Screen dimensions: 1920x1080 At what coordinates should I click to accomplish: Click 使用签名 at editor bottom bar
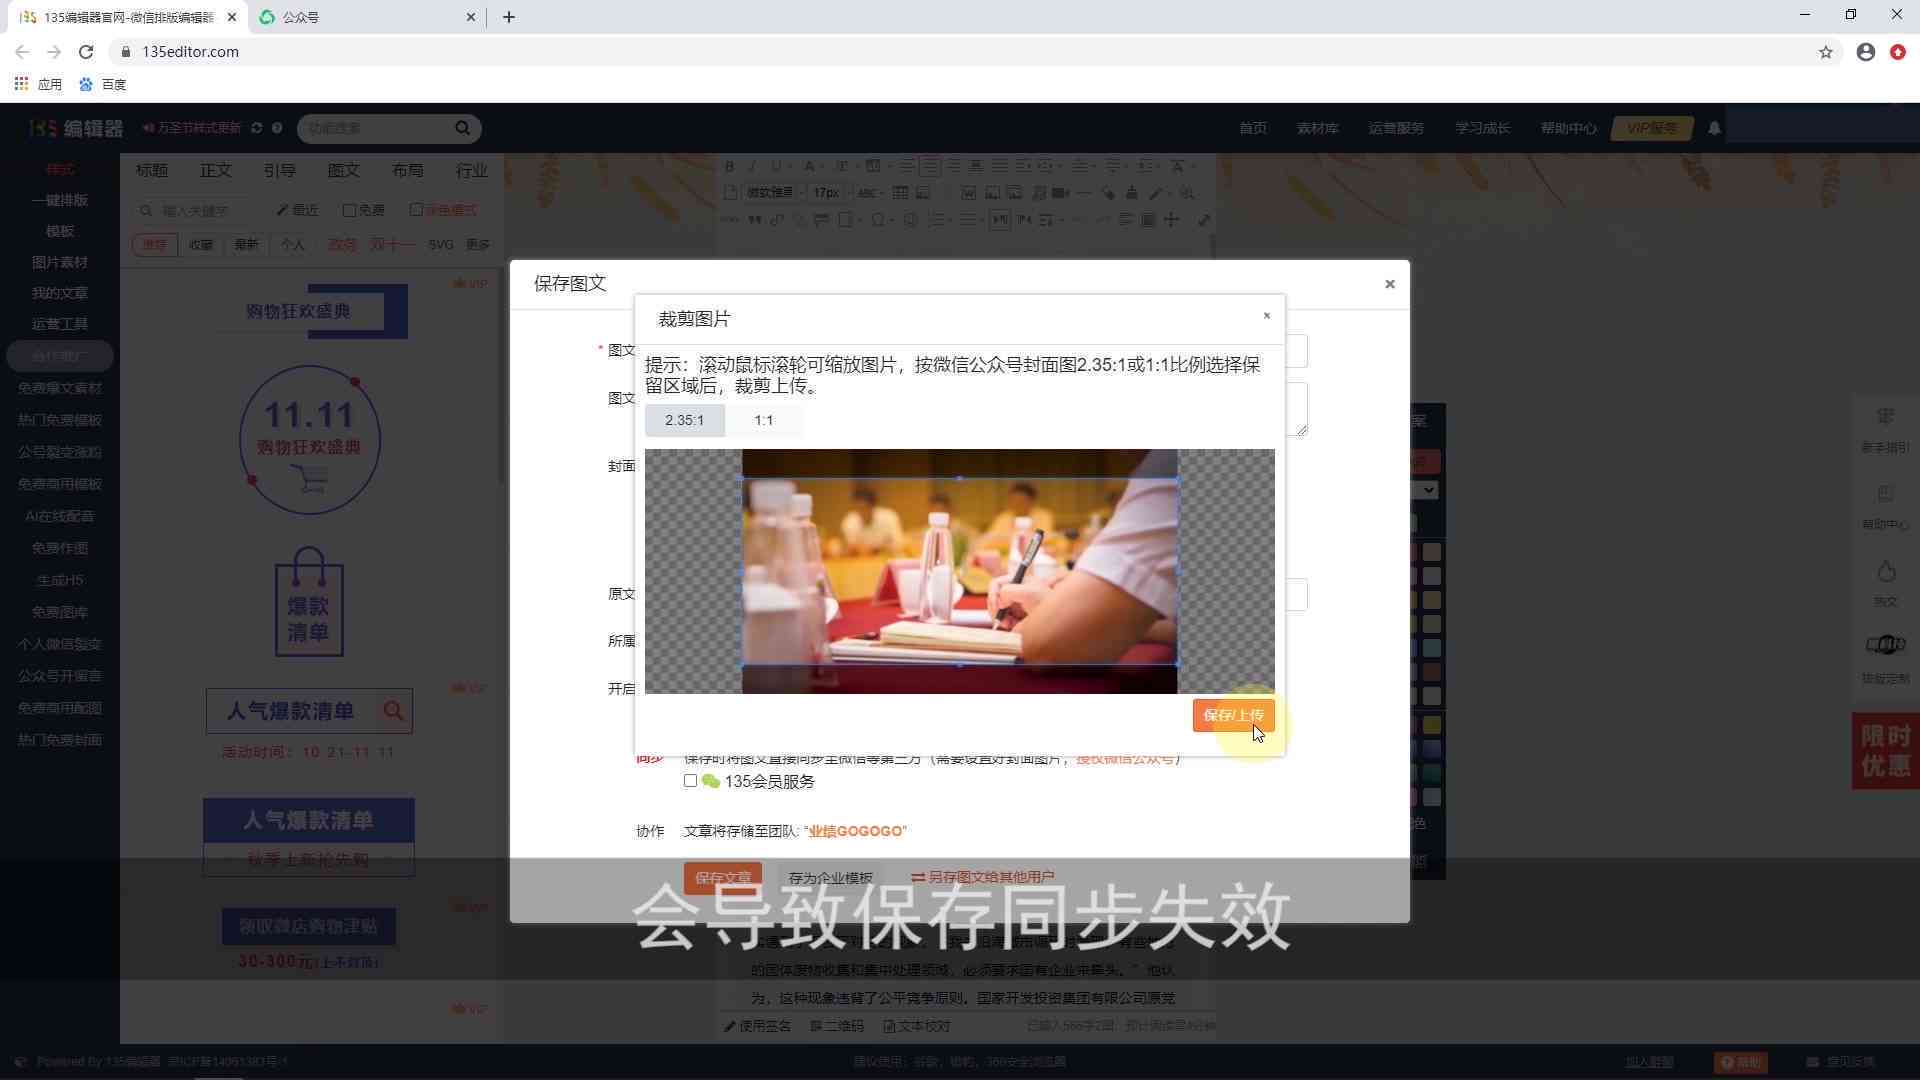point(758,1026)
